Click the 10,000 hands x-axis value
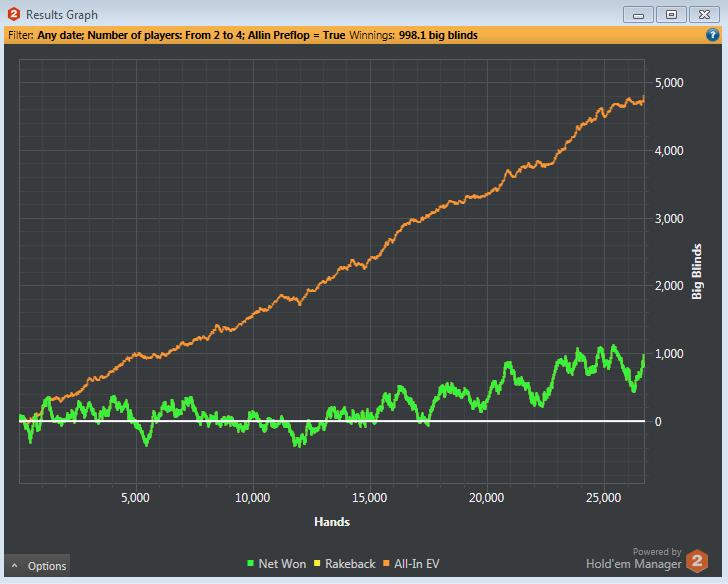This screenshot has height=584, width=728. [253, 498]
